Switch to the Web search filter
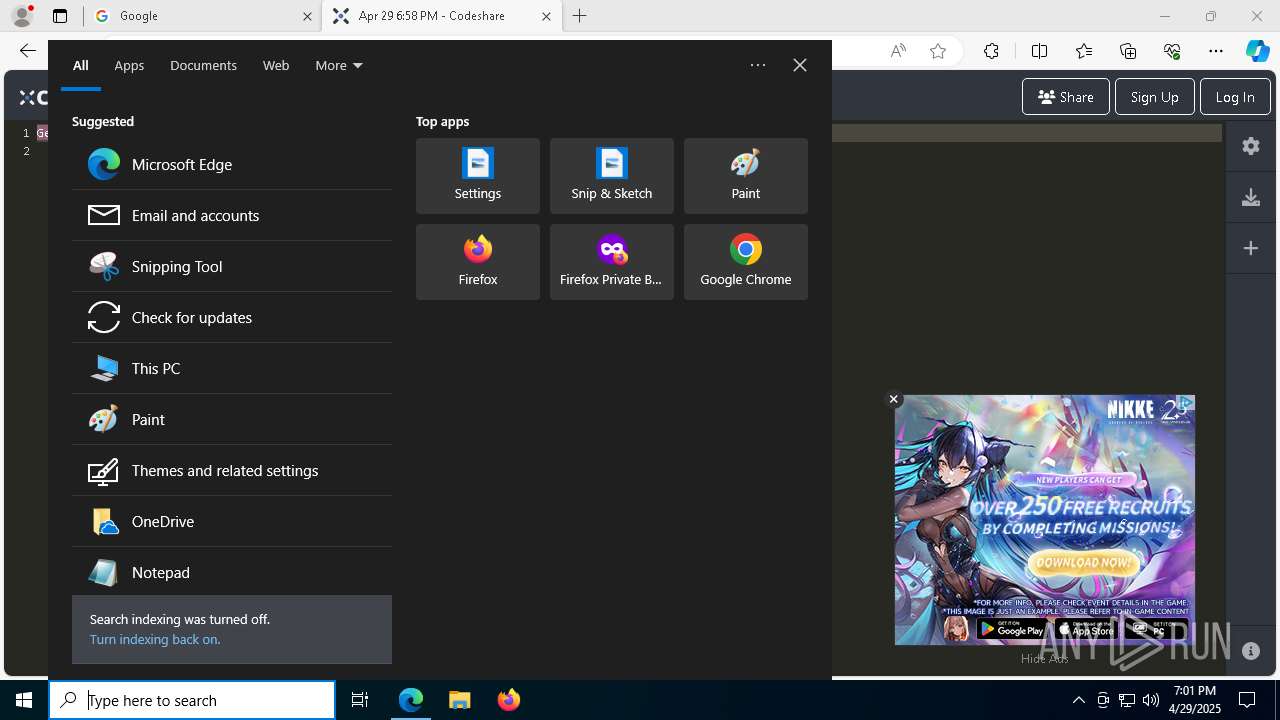This screenshot has height=720, width=1280. click(276, 65)
